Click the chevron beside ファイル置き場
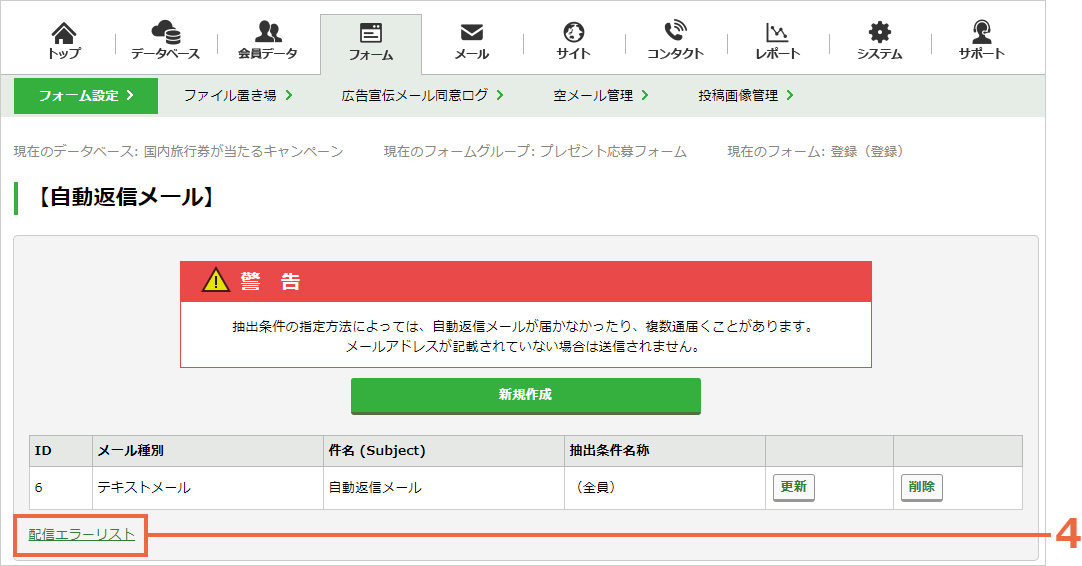Screen dimensions: 1082x566 tap(288, 95)
